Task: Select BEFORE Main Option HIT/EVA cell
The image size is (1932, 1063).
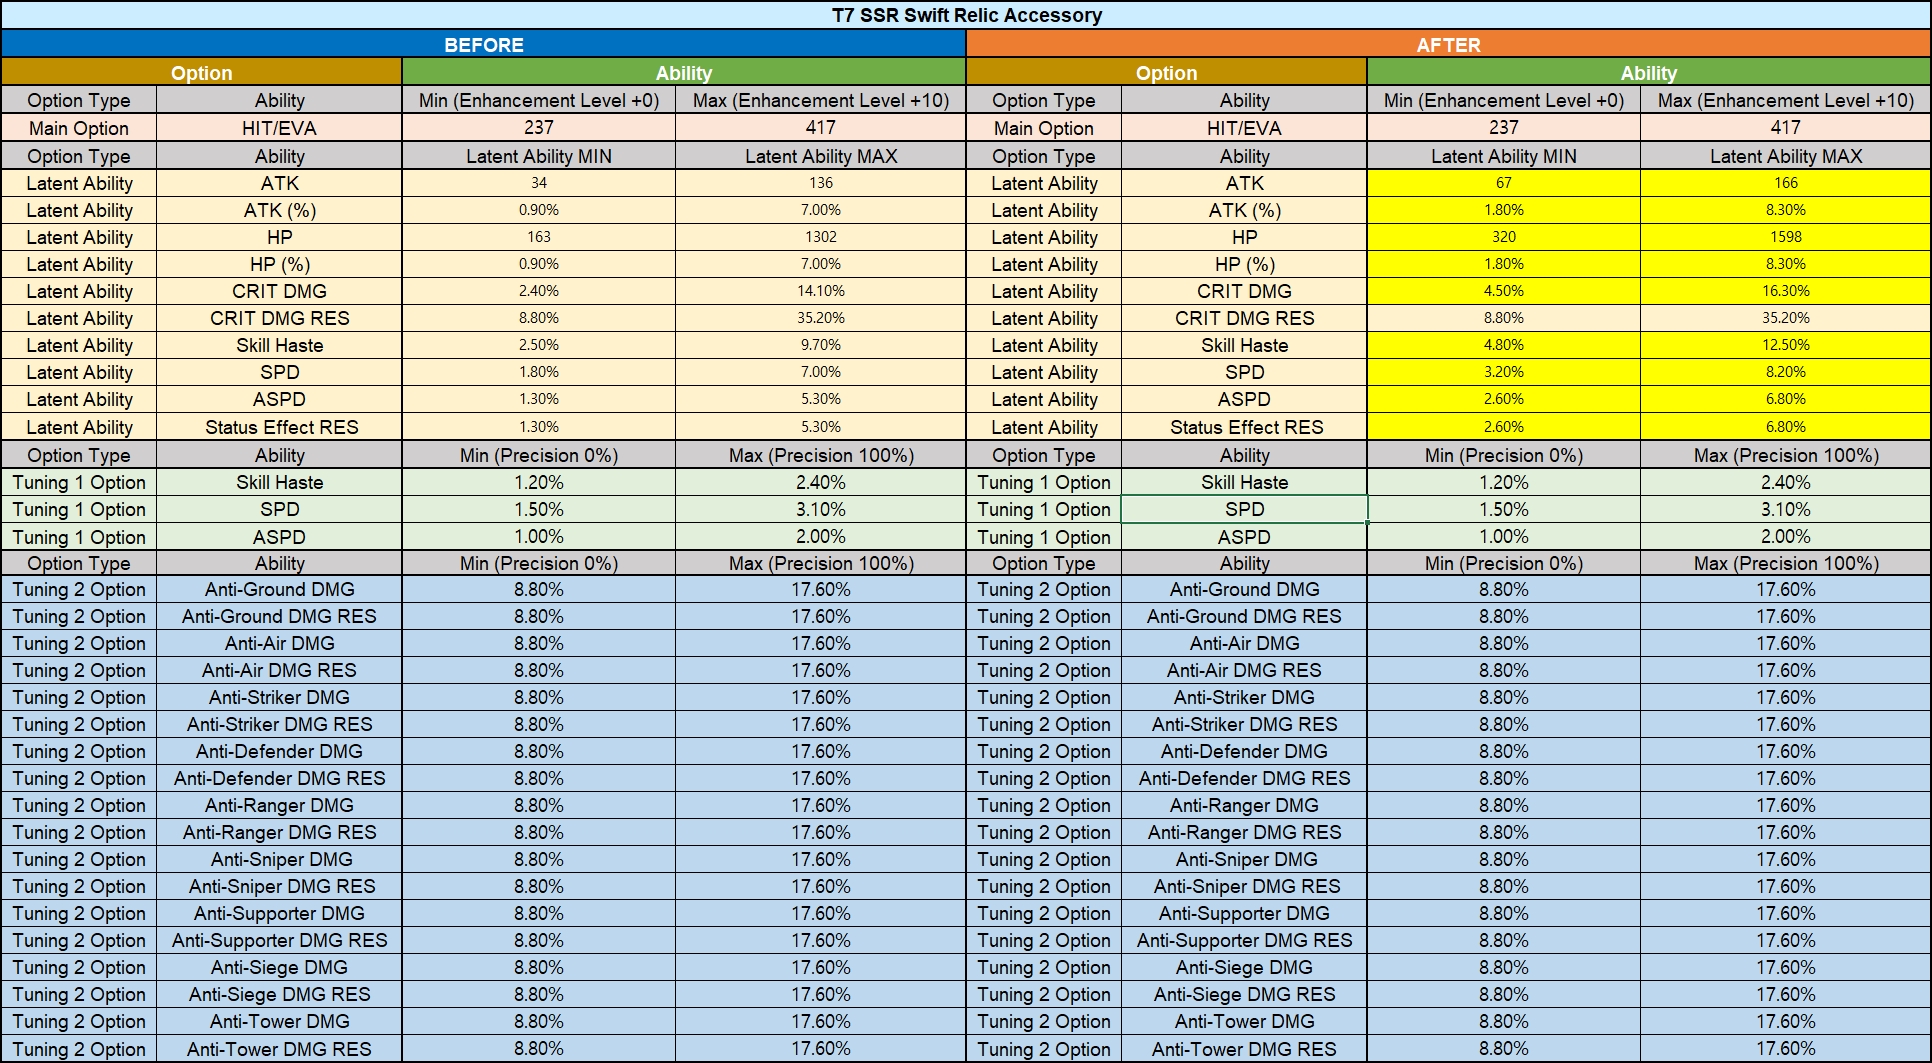Action: point(279,127)
